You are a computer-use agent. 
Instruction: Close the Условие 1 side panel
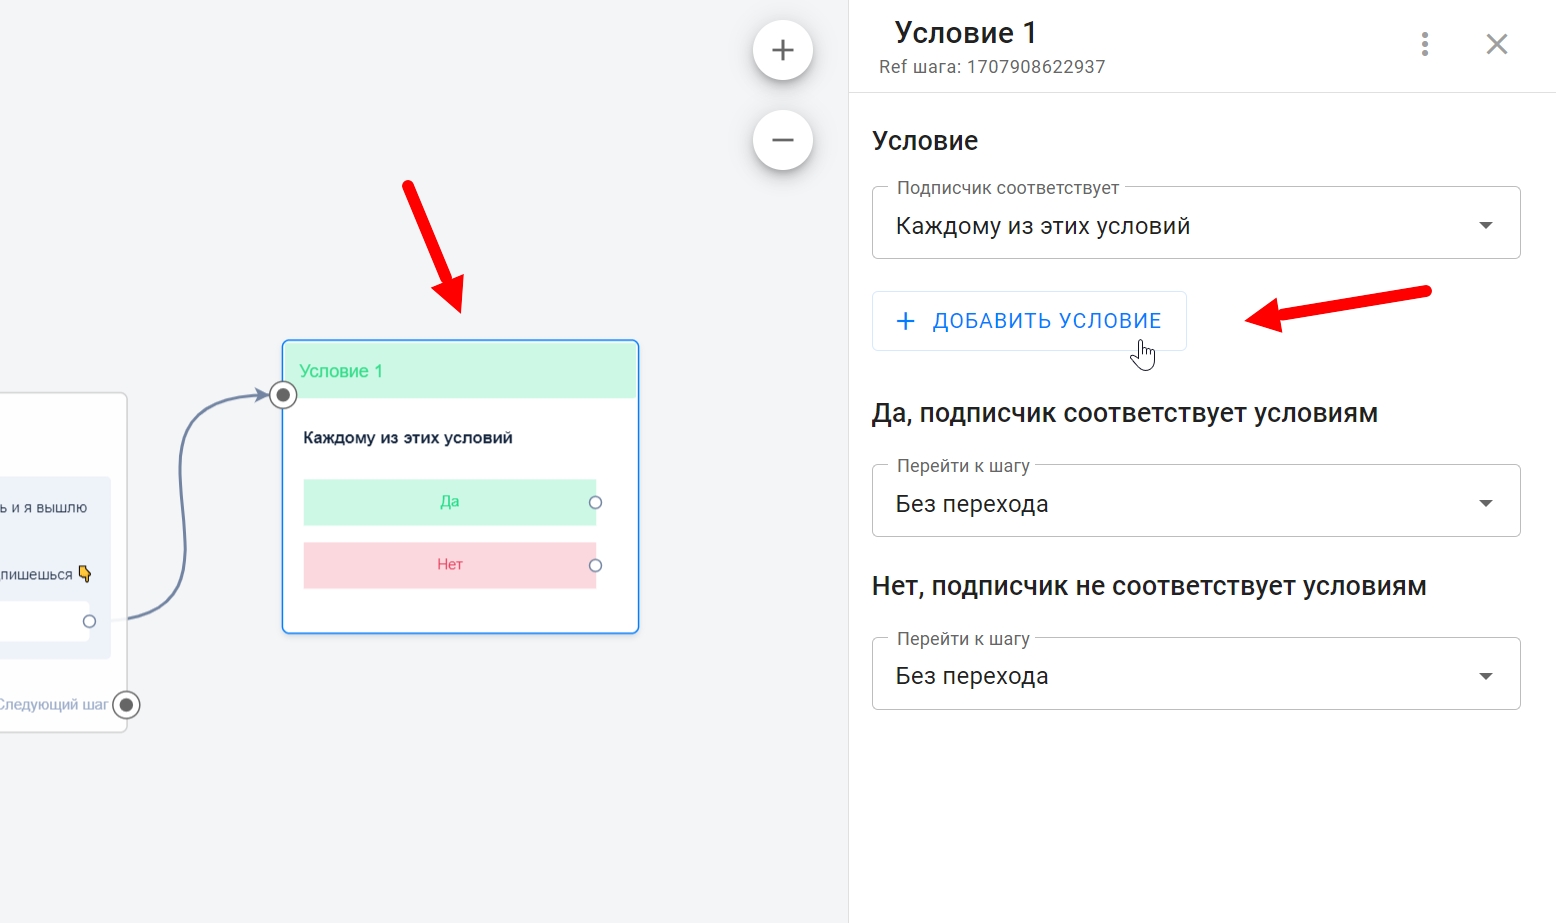click(1496, 44)
